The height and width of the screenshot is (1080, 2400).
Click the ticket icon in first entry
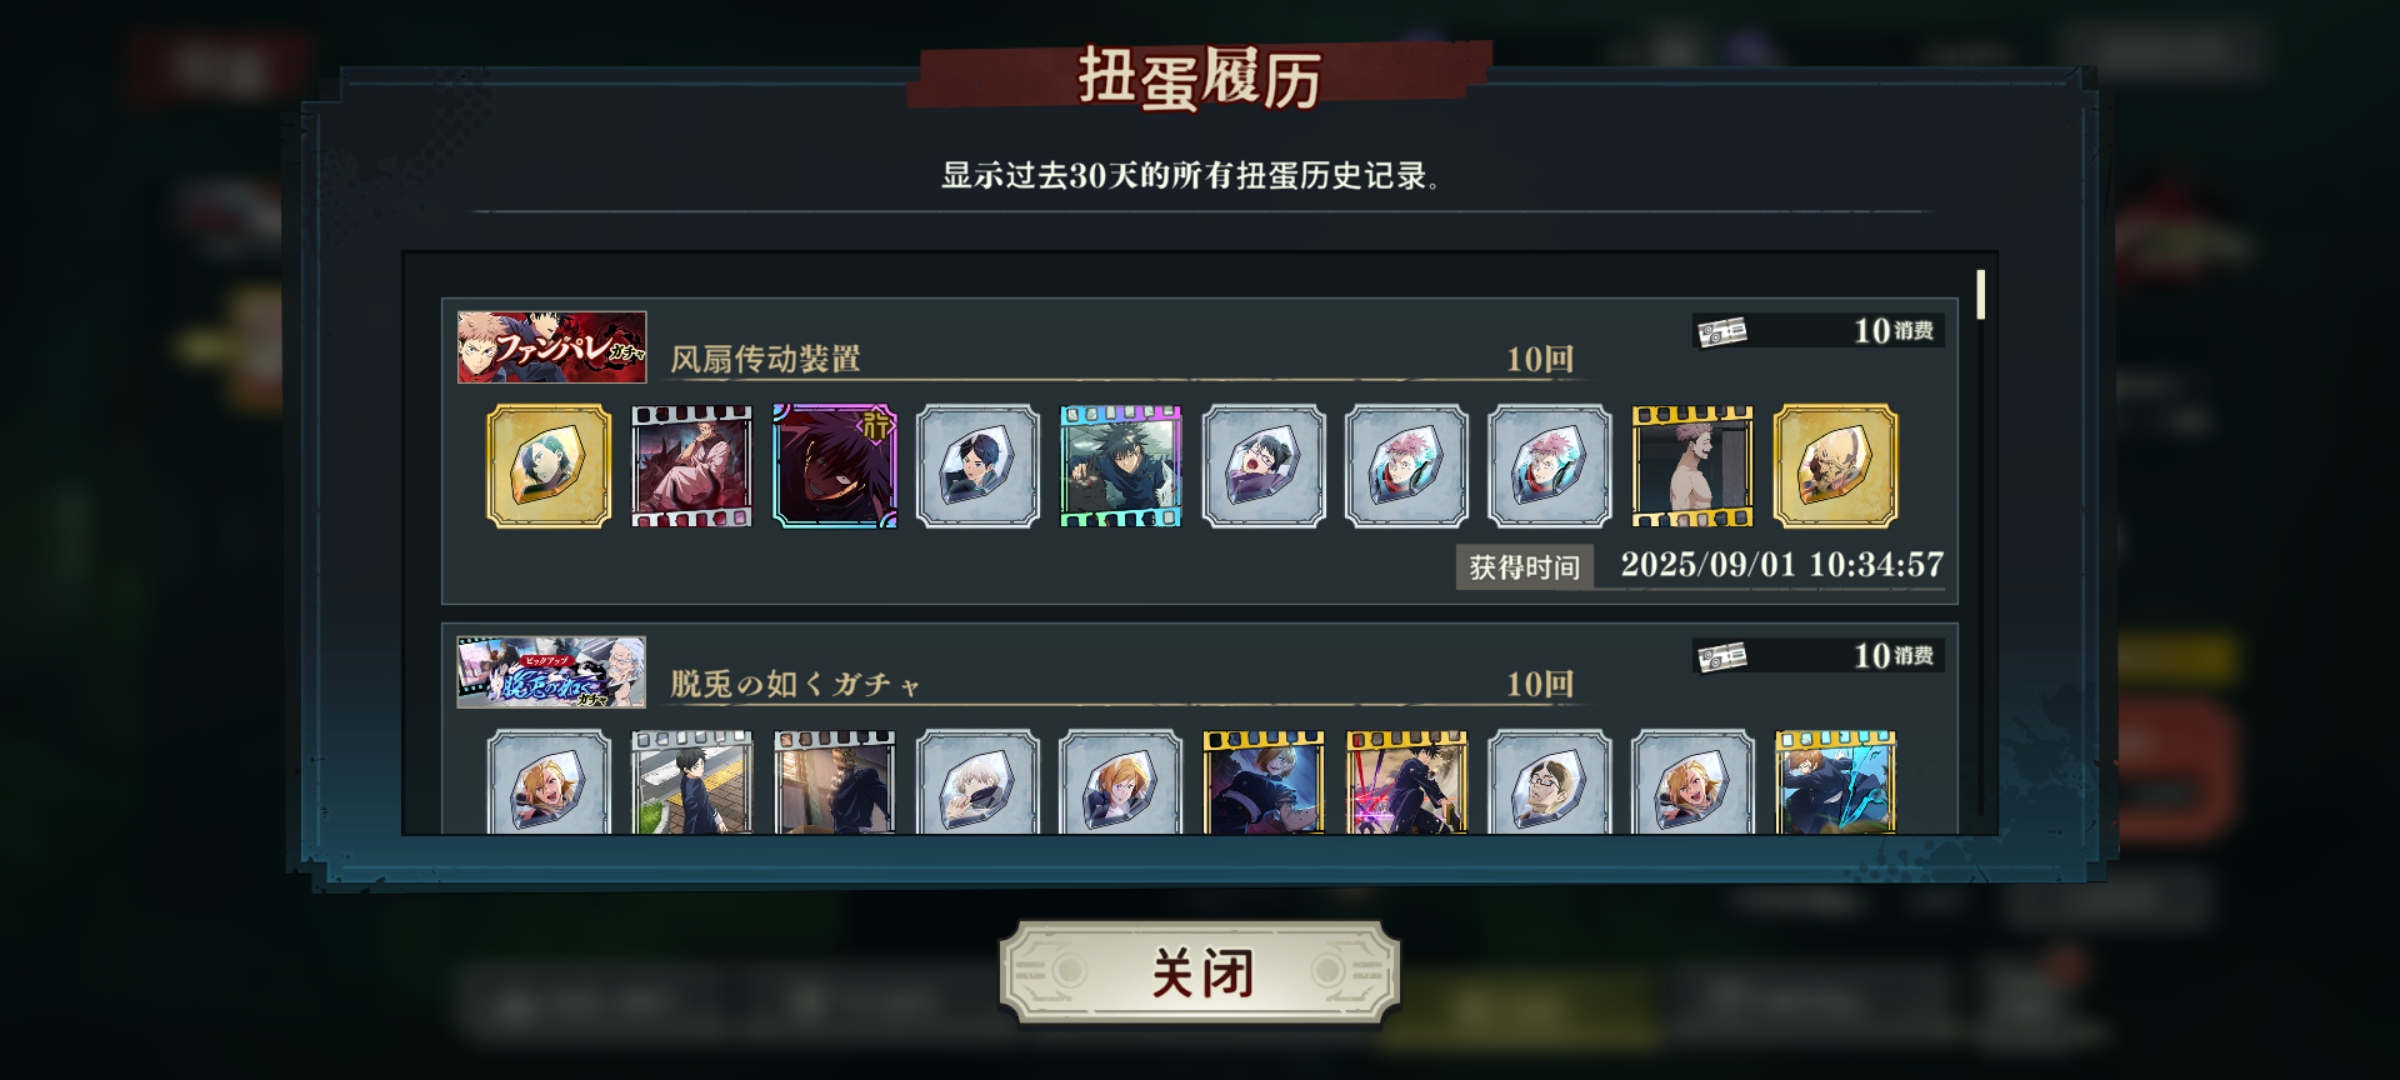[x=1722, y=331]
